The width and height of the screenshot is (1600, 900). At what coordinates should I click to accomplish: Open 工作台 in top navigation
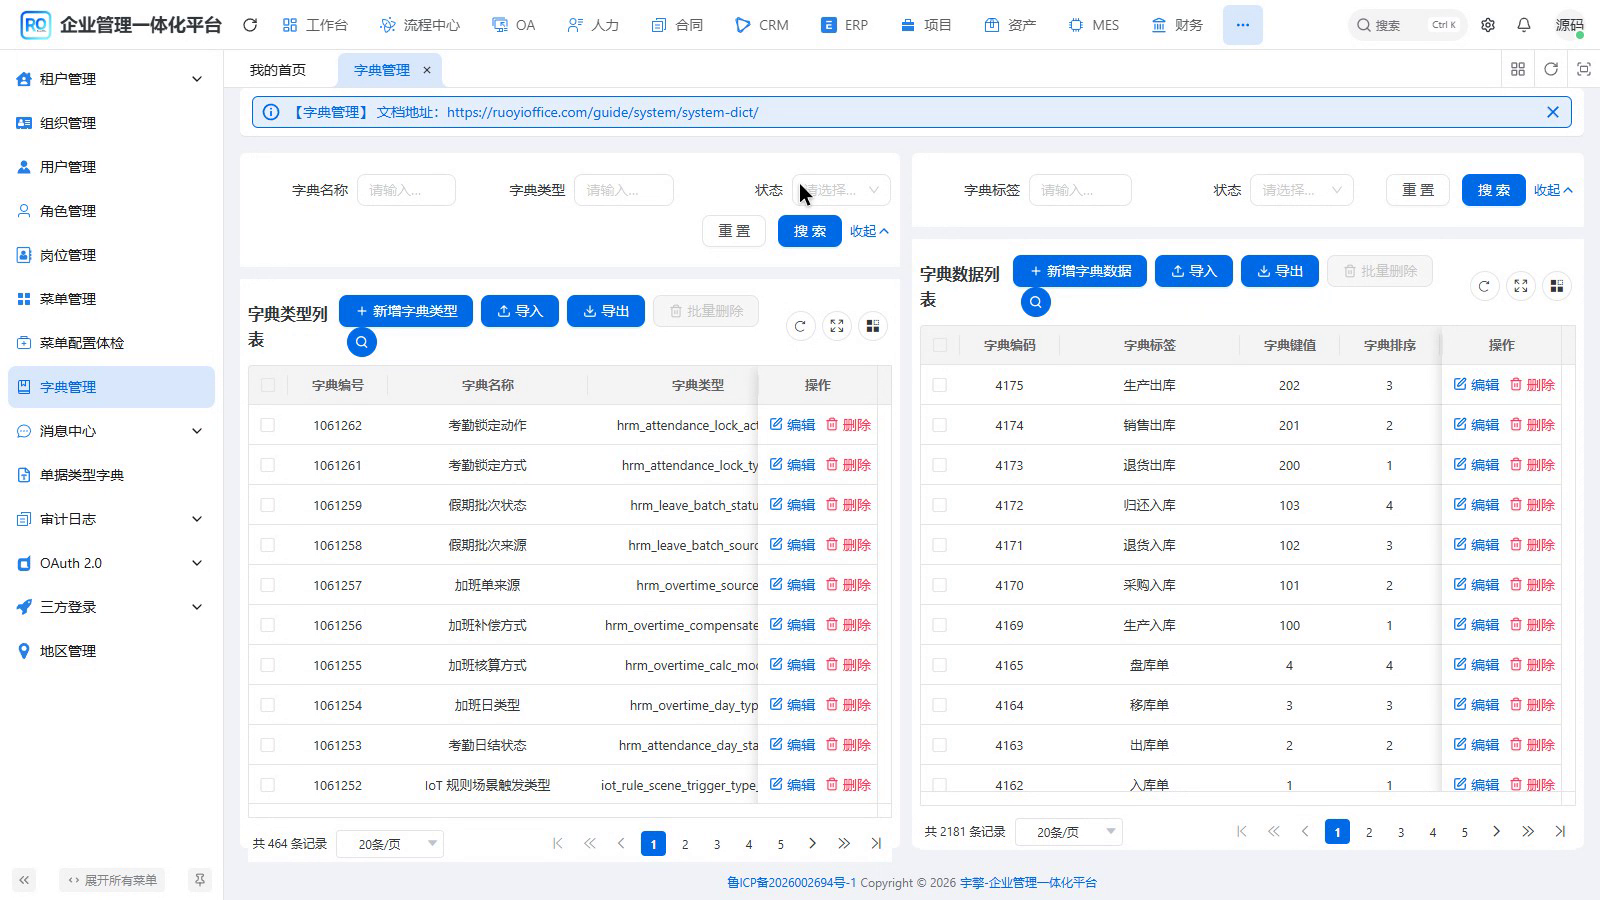tap(315, 25)
